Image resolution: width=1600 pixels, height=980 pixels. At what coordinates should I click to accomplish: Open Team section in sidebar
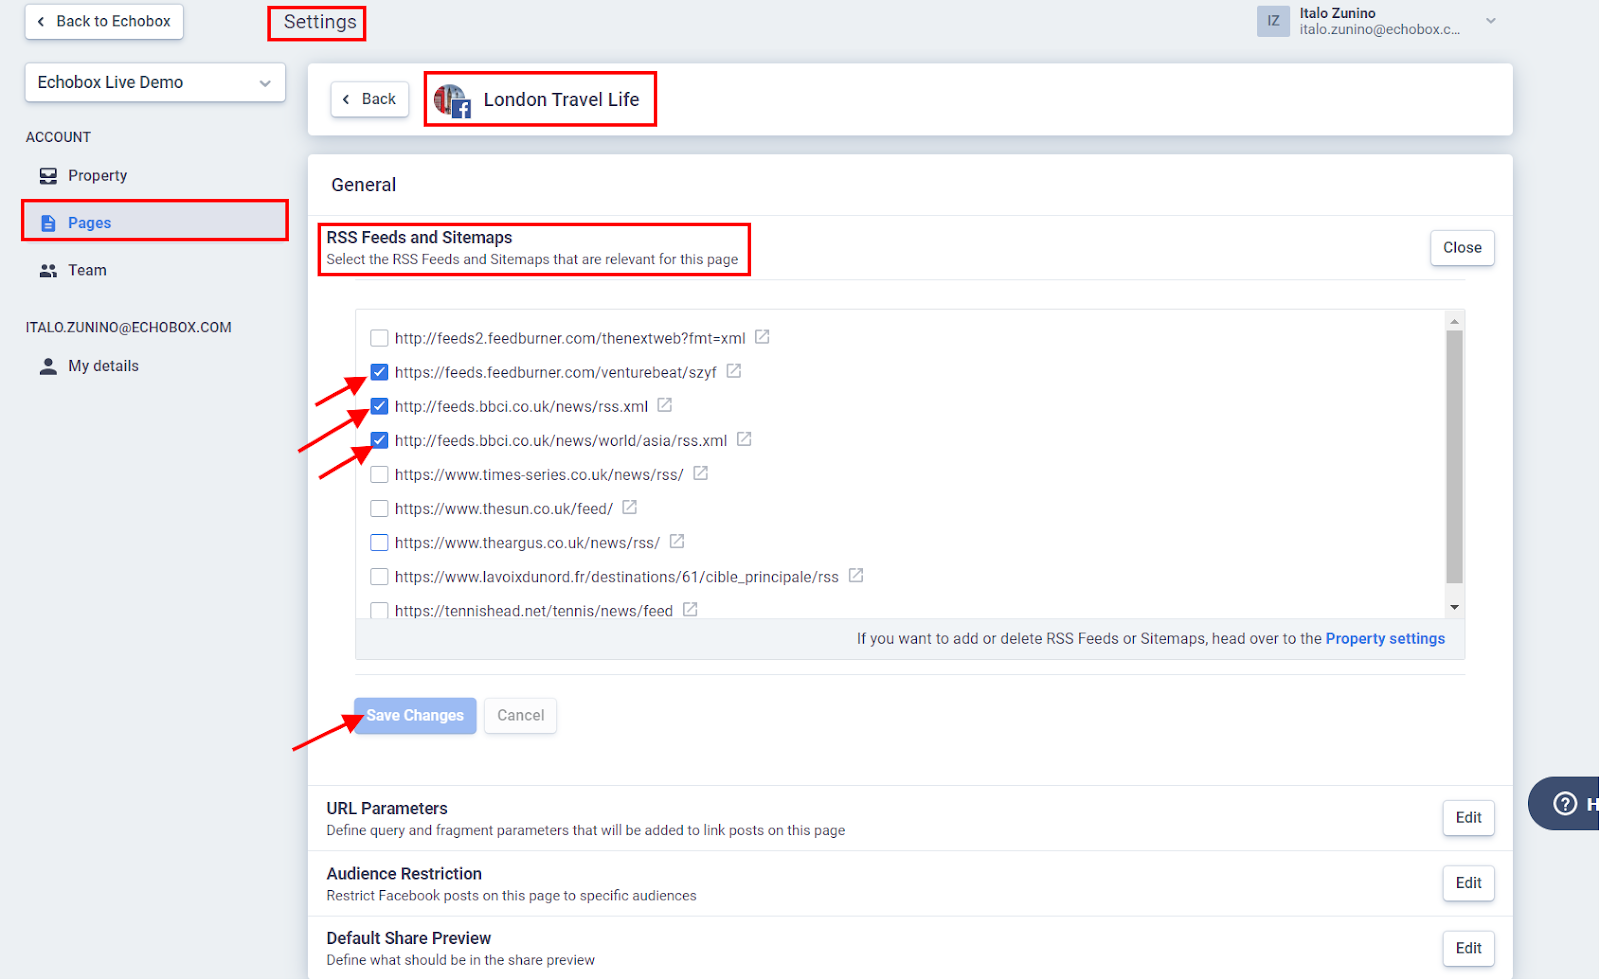coord(87,271)
